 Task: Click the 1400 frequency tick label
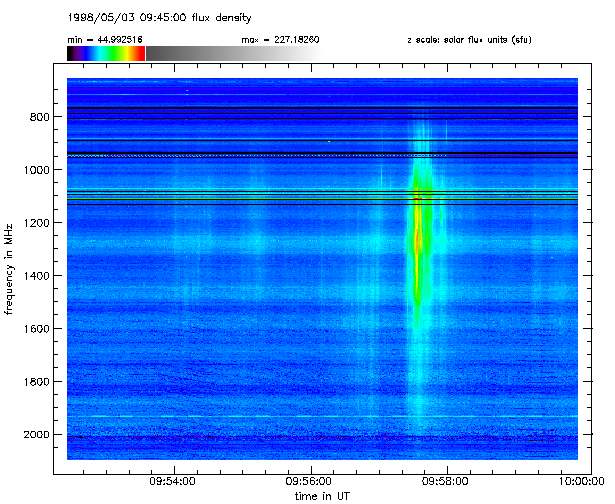(36, 276)
